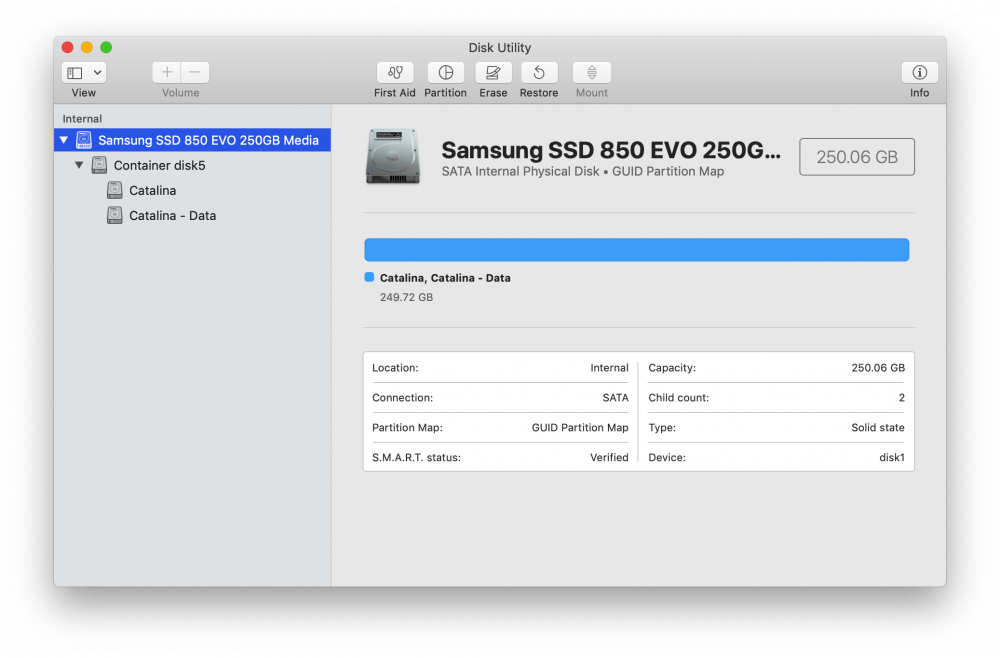This screenshot has width=1000, height=658.
Task: Click the S.M.A.R.T. status Verified value
Action: [609, 457]
